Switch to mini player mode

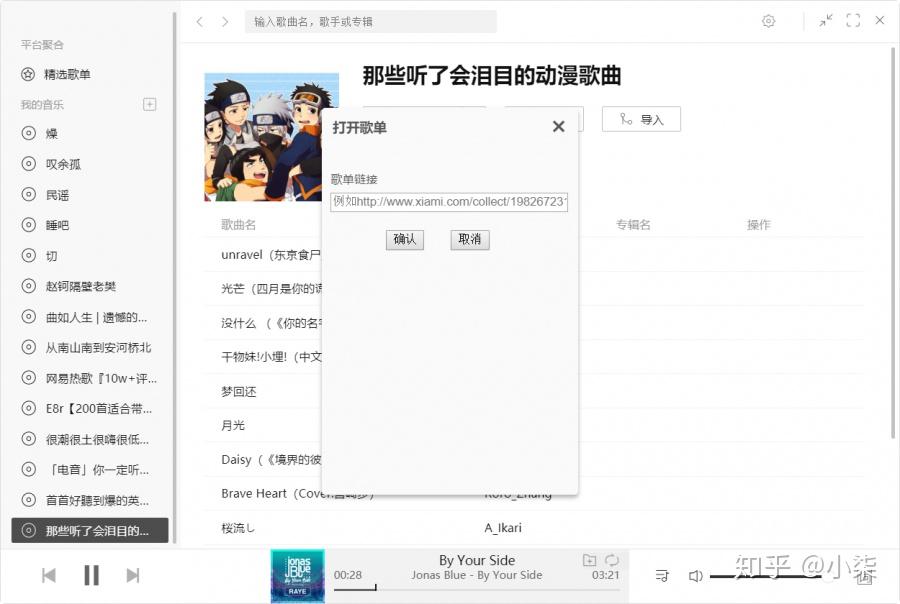[826, 20]
